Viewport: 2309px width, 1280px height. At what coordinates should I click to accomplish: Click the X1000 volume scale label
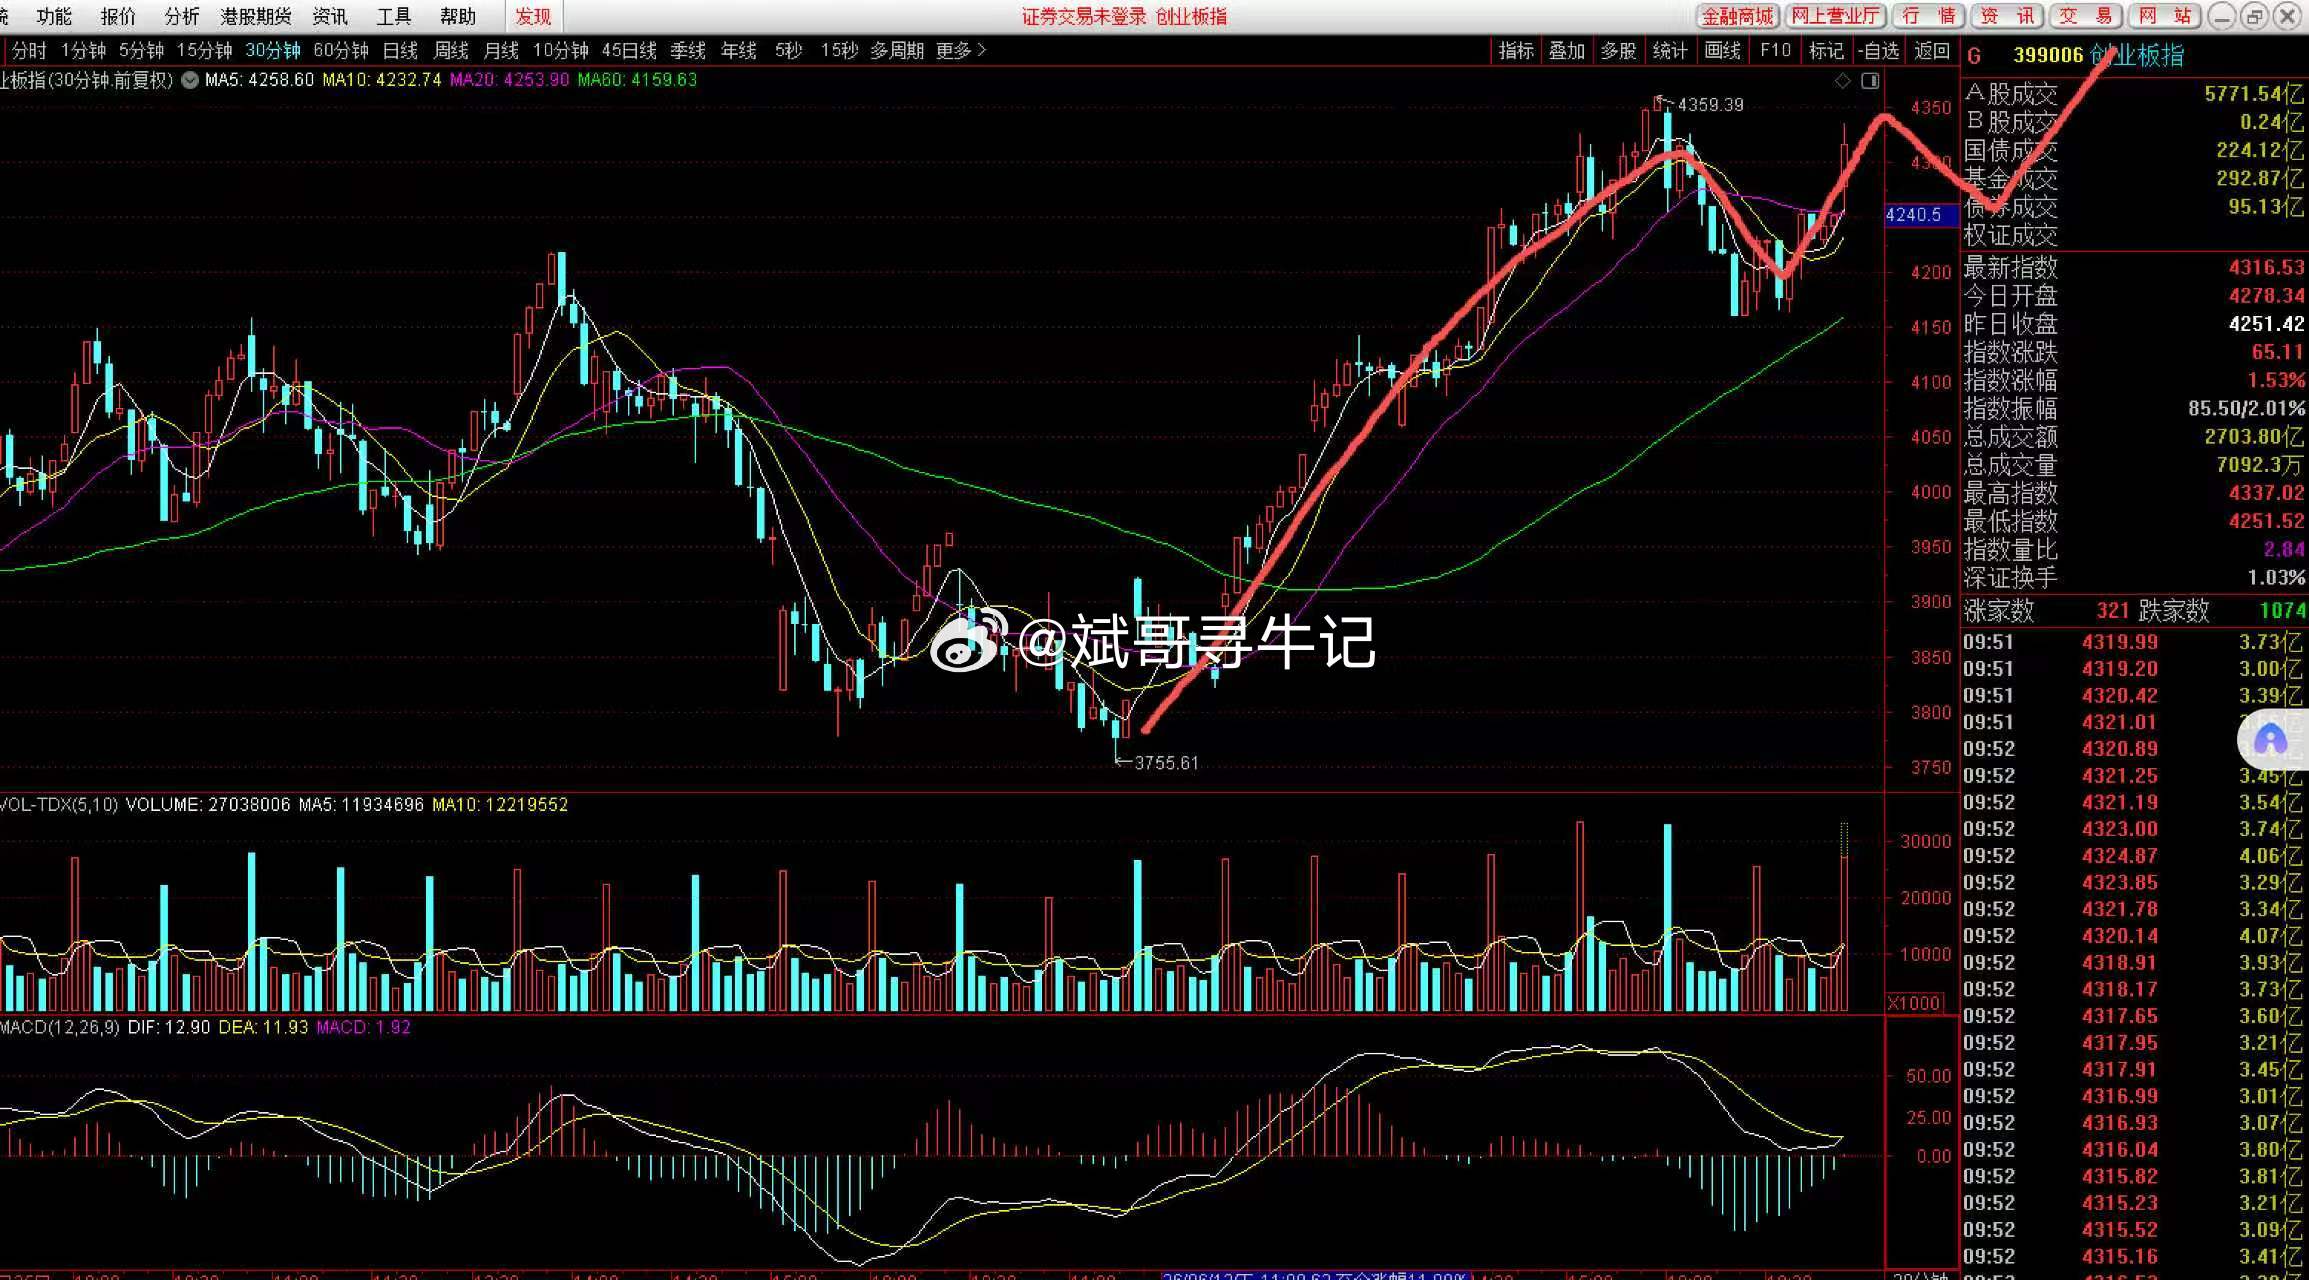pos(1914,1003)
